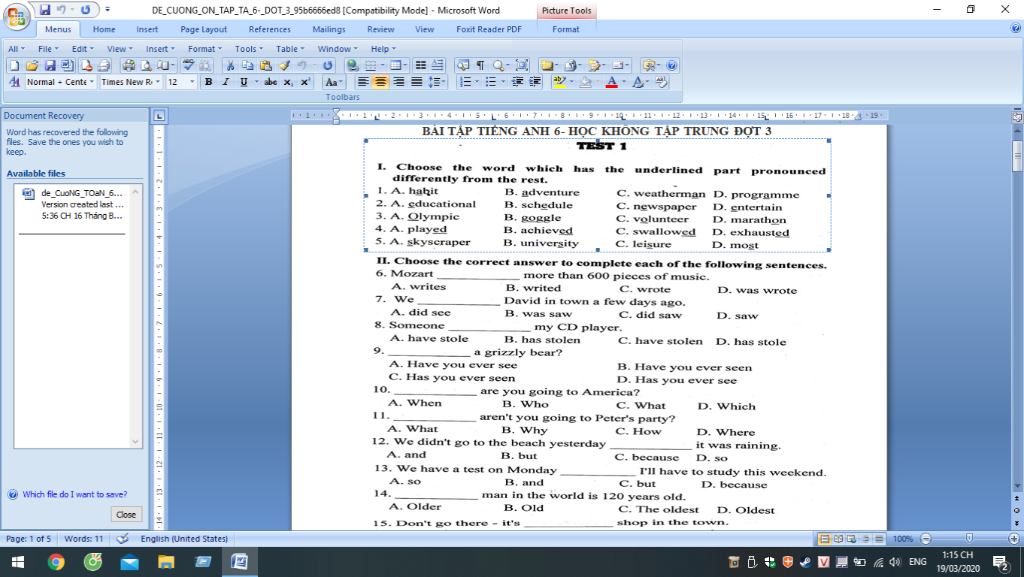Switch to the Page Layout tab
The image size is (1024, 577).
coord(204,29)
